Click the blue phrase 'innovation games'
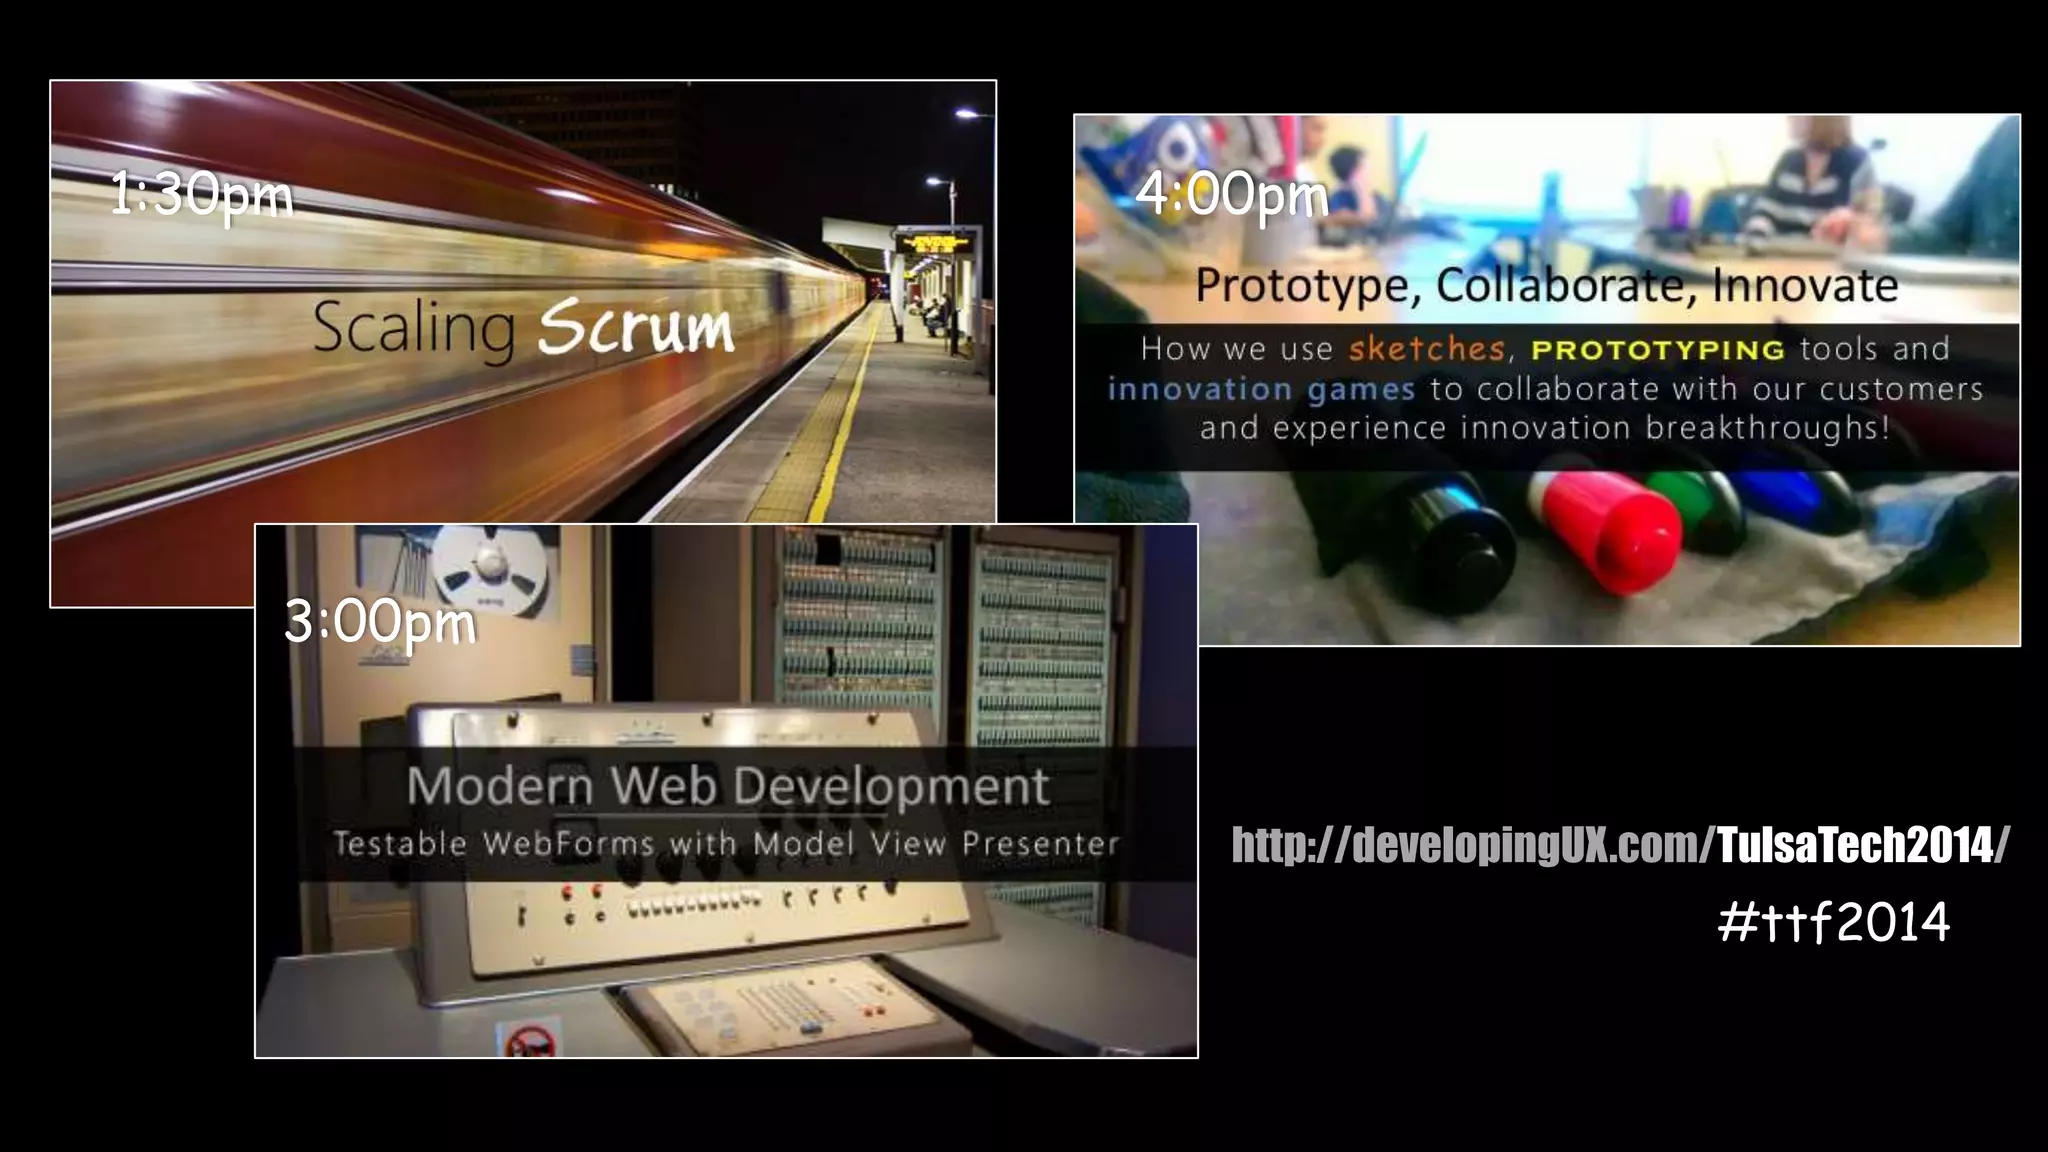 [x=1261, y=389]
